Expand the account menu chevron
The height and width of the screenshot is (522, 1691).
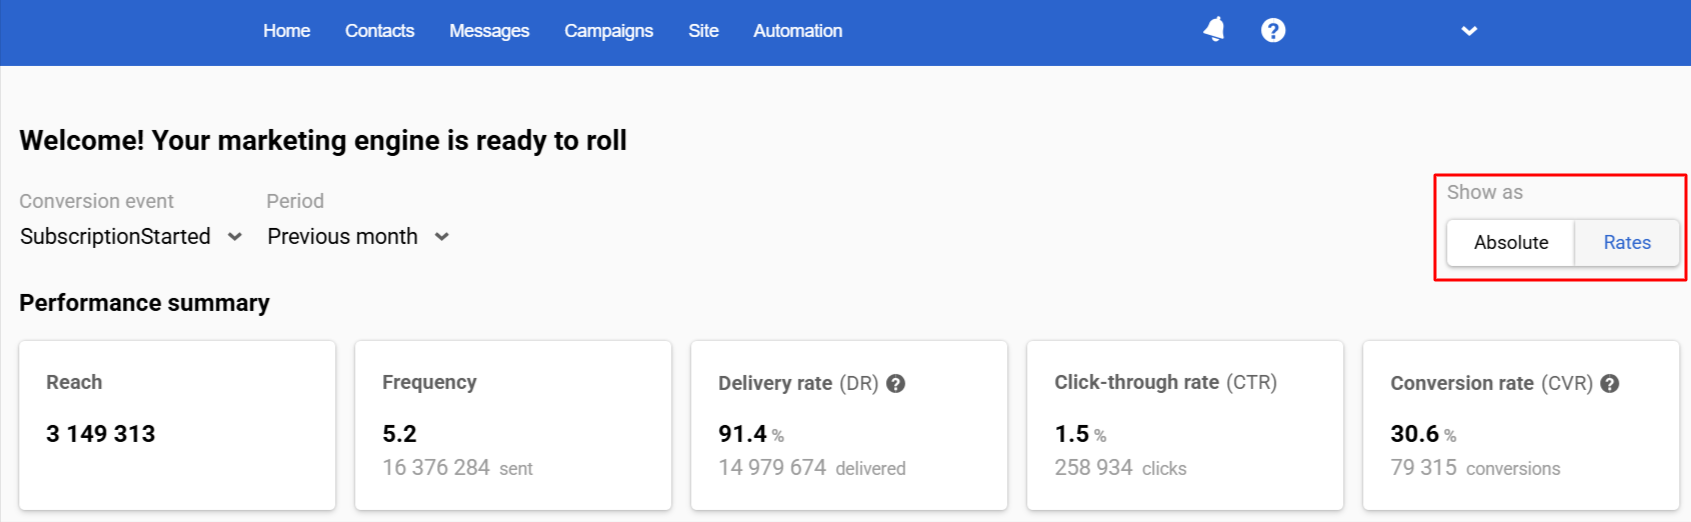[x=1469, y=31]
